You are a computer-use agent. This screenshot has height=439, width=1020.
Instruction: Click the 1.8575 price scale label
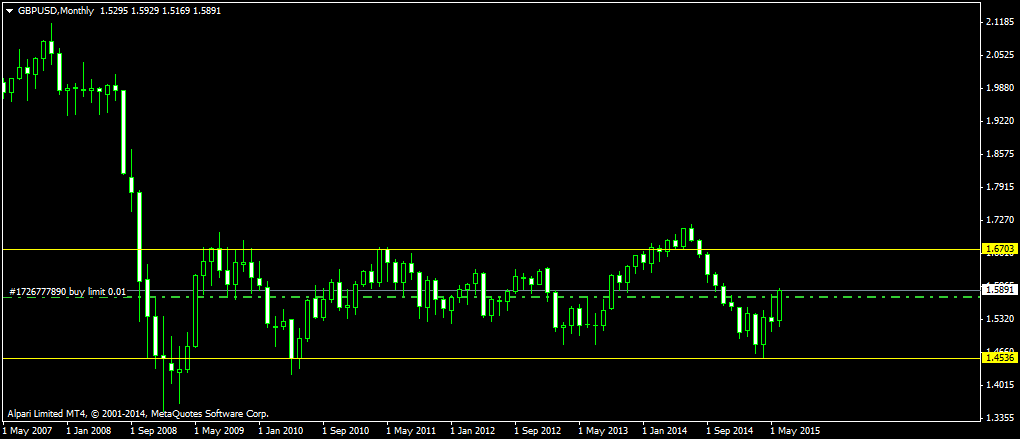tap(999, 154)
